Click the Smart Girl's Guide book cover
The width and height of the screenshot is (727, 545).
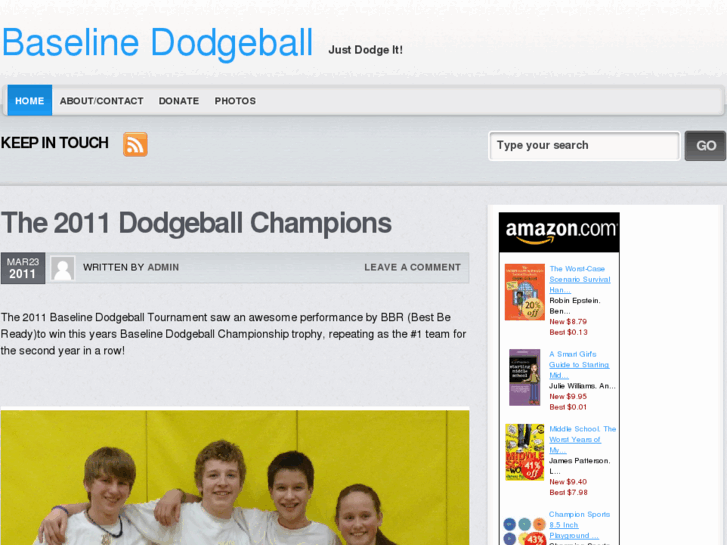[525, 377]
